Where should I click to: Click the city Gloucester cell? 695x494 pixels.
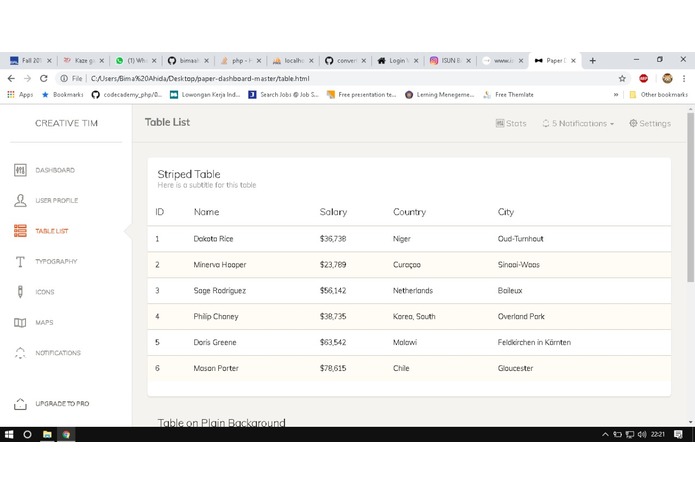pyautogui.click(x=515, y=368)
